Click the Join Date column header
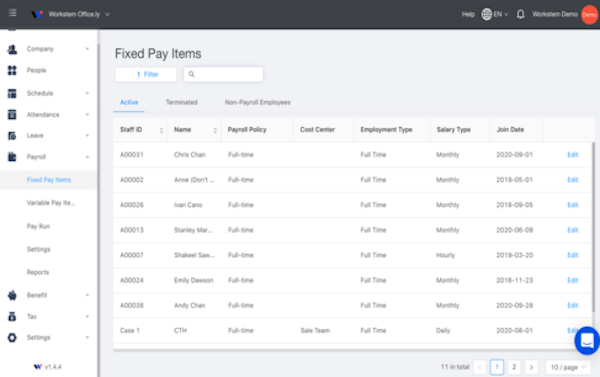 (510, 130)
